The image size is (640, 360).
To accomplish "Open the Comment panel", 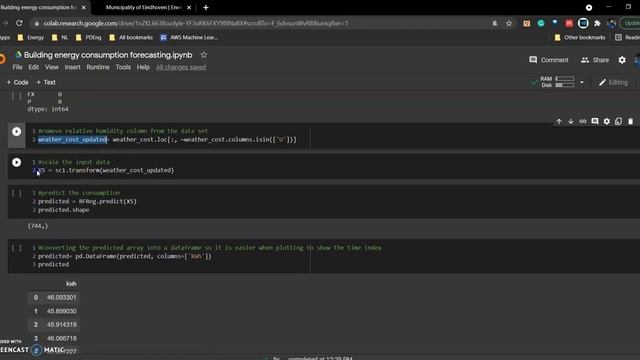I will 548,60.
